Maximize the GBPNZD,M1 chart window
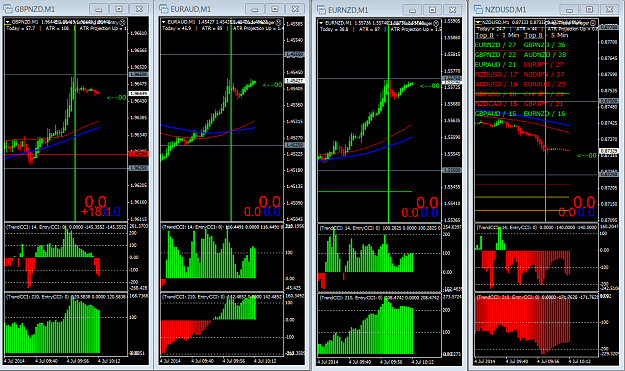The width and height of the screenshot is (625, 371). [x=119, y=9]
